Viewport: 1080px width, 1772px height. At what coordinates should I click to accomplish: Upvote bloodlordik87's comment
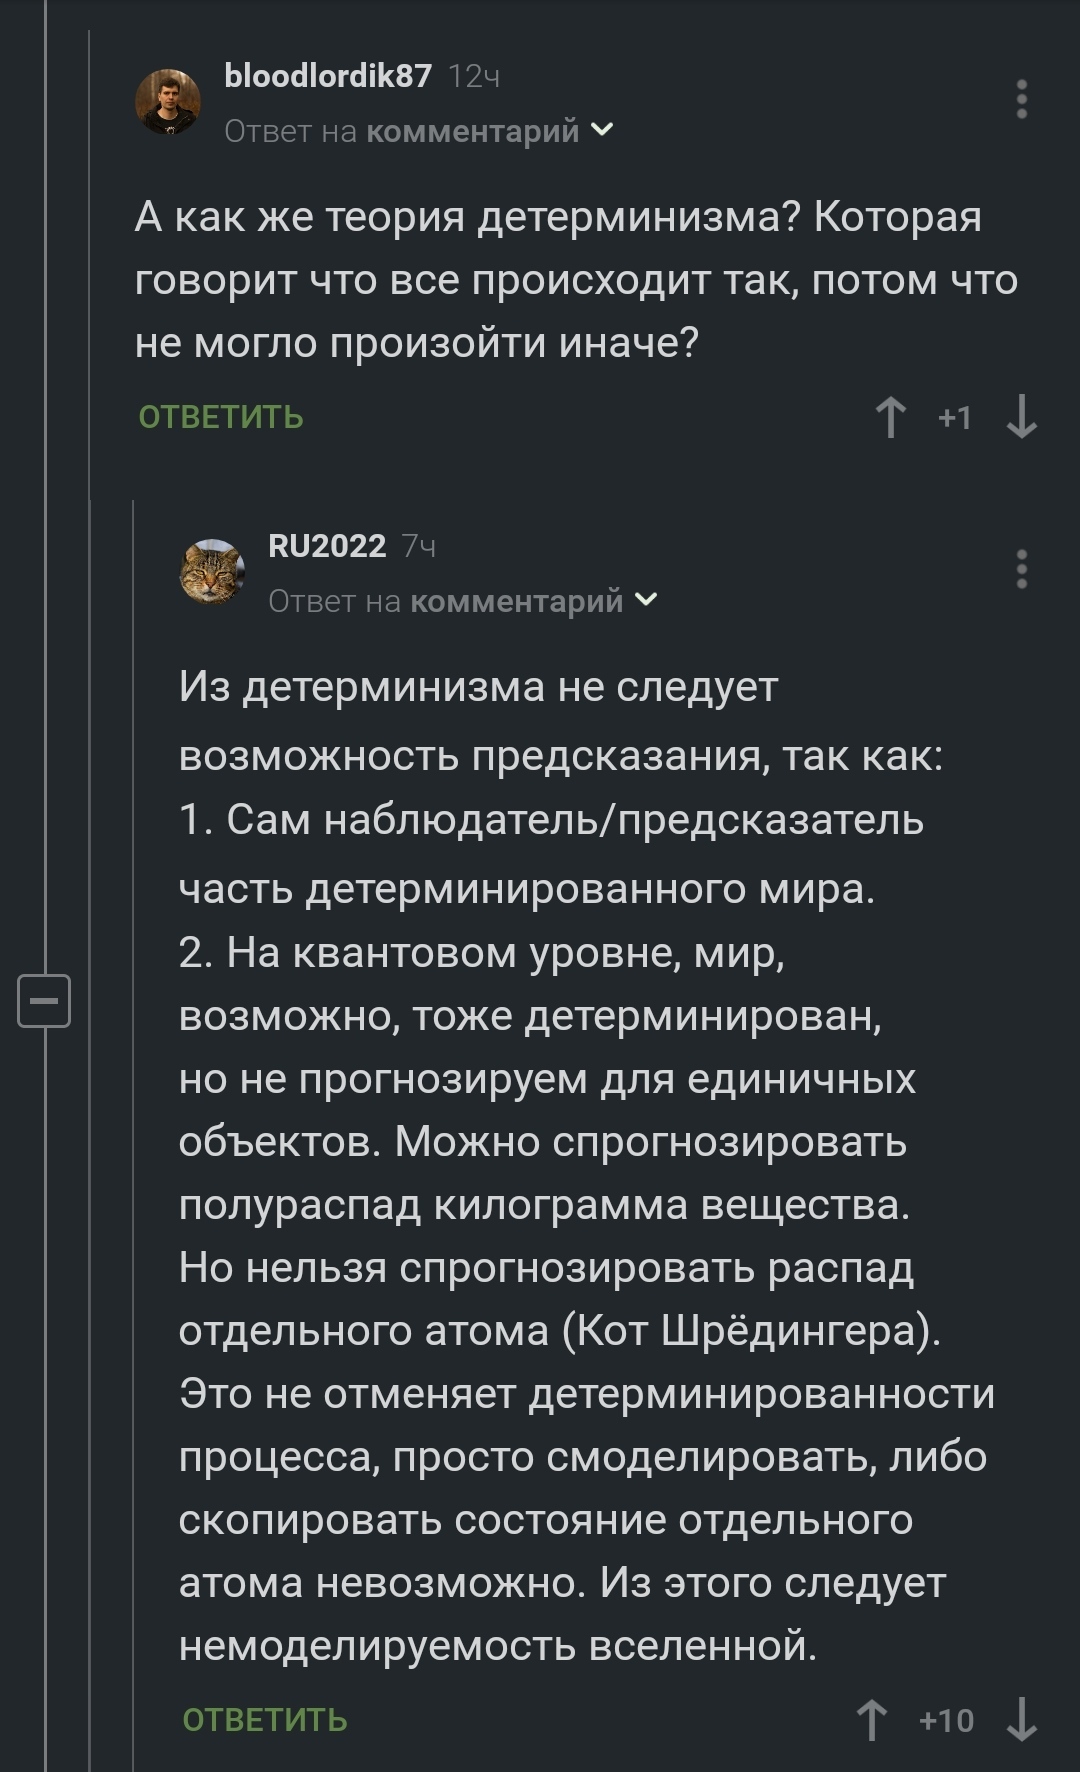click(x=890, y=417)
